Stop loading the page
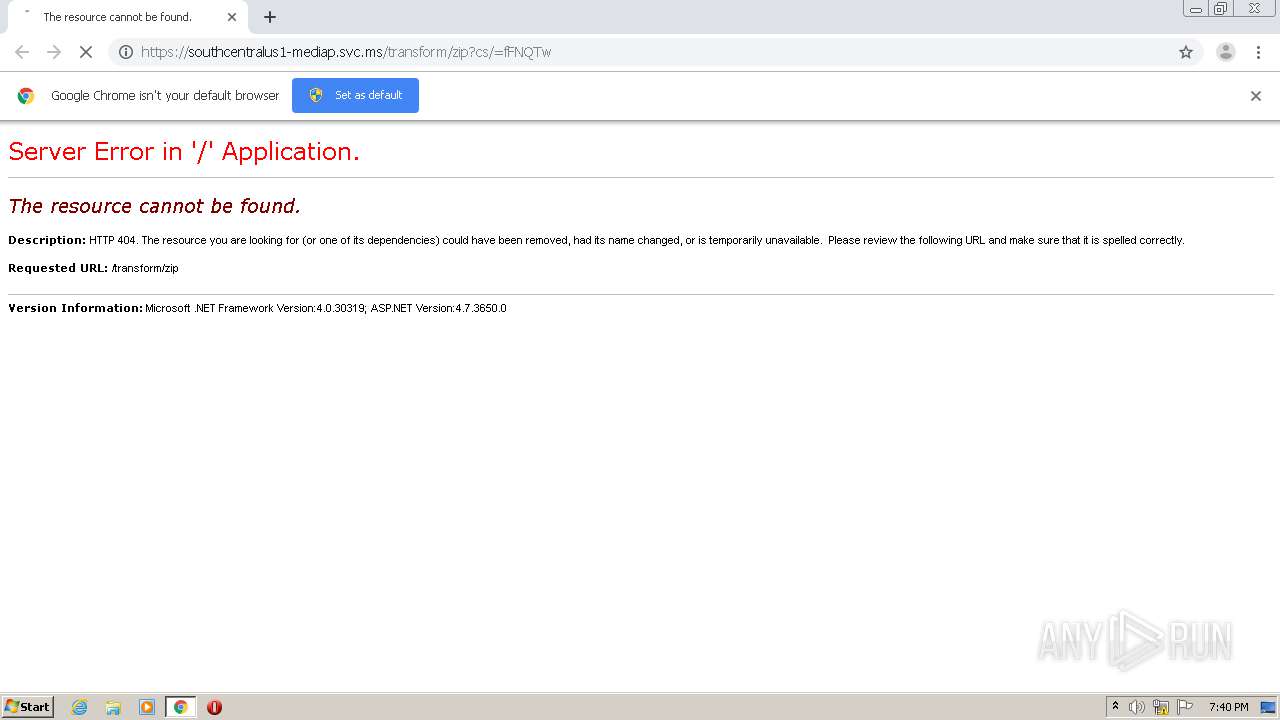This screenshot has height=720, width=1280. click(86, 52)
